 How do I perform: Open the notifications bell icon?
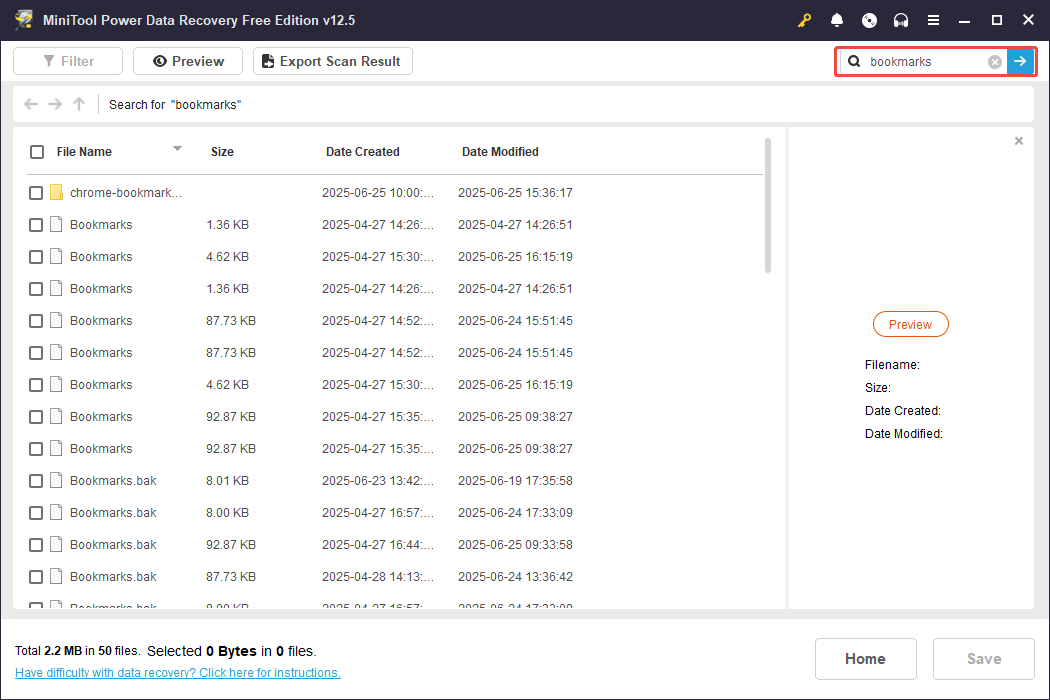[837, 20]
